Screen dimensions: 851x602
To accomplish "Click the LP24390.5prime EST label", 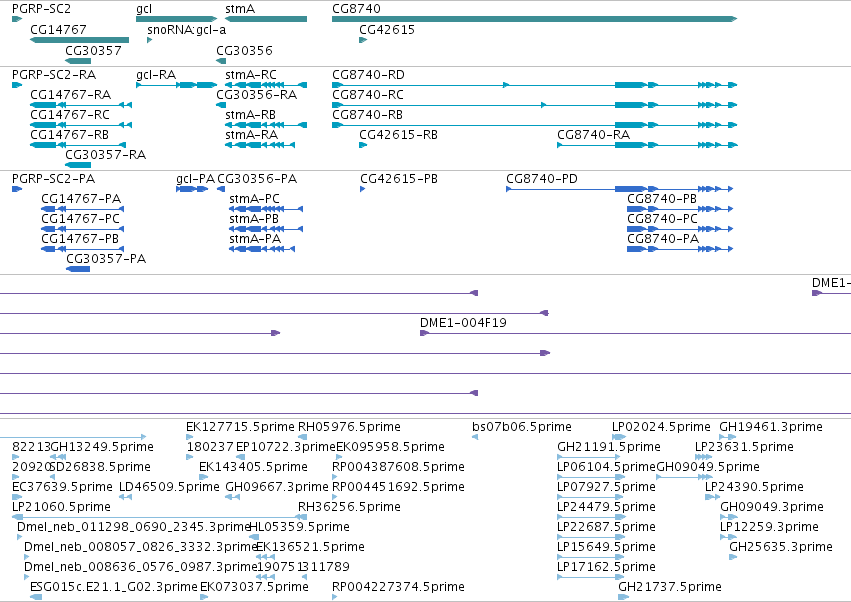I will [x=754, y=487].
